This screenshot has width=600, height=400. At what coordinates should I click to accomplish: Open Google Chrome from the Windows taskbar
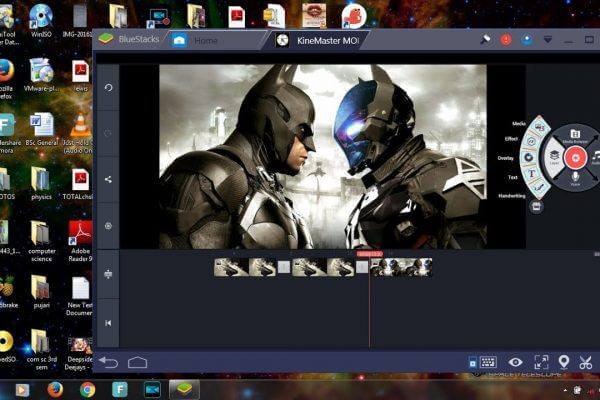pos(87,389)
